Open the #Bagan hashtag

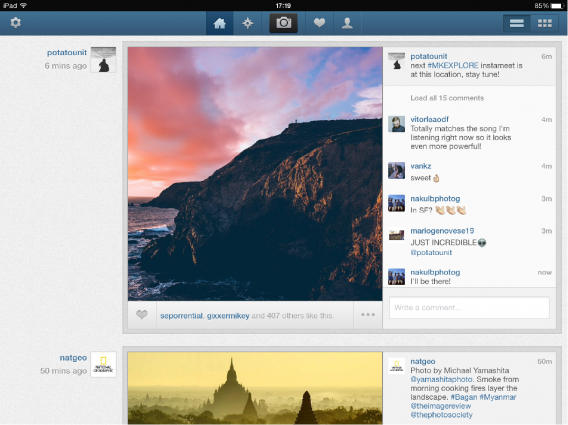coord(464,397)
